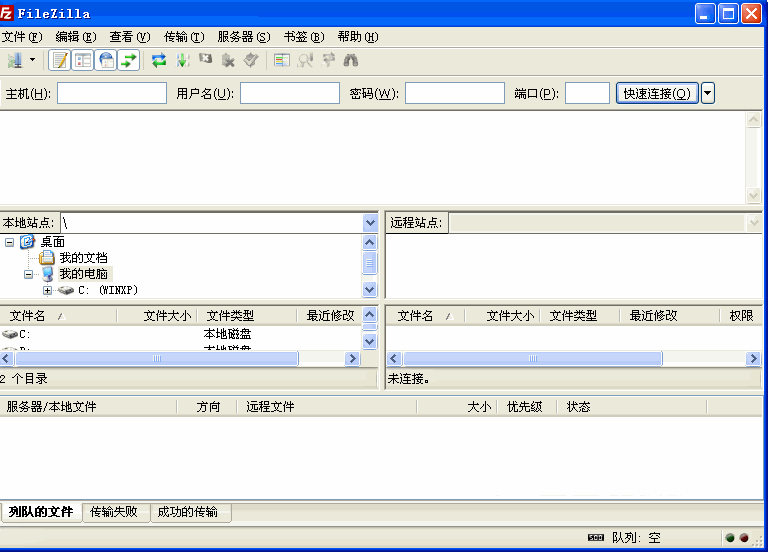
Task: Click the 状态 queue column header
Action: click(x=632, y=407)
